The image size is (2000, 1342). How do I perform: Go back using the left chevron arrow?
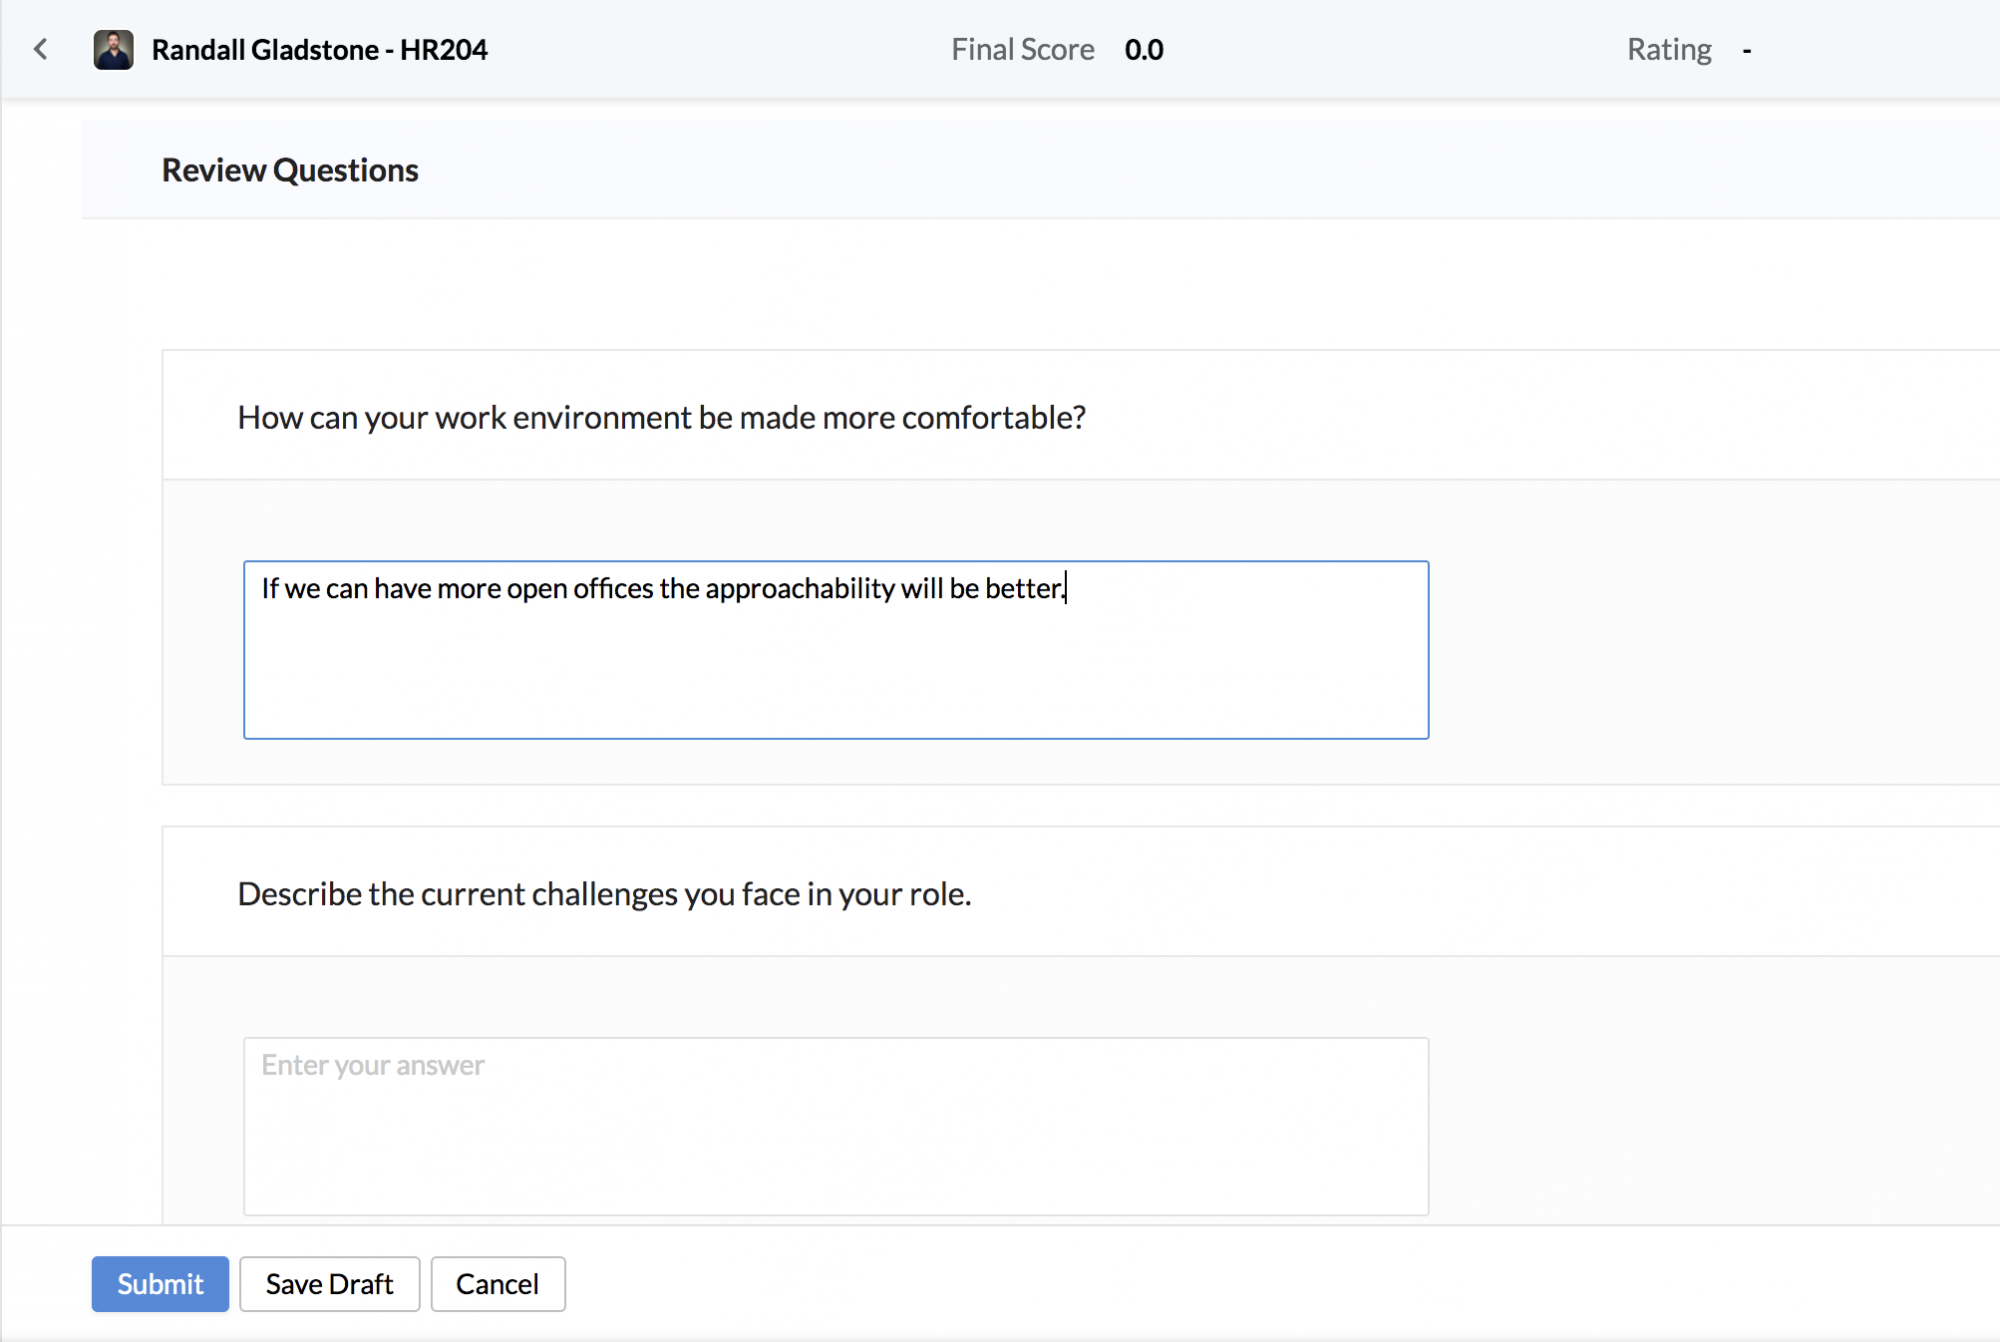coord(41,49)
